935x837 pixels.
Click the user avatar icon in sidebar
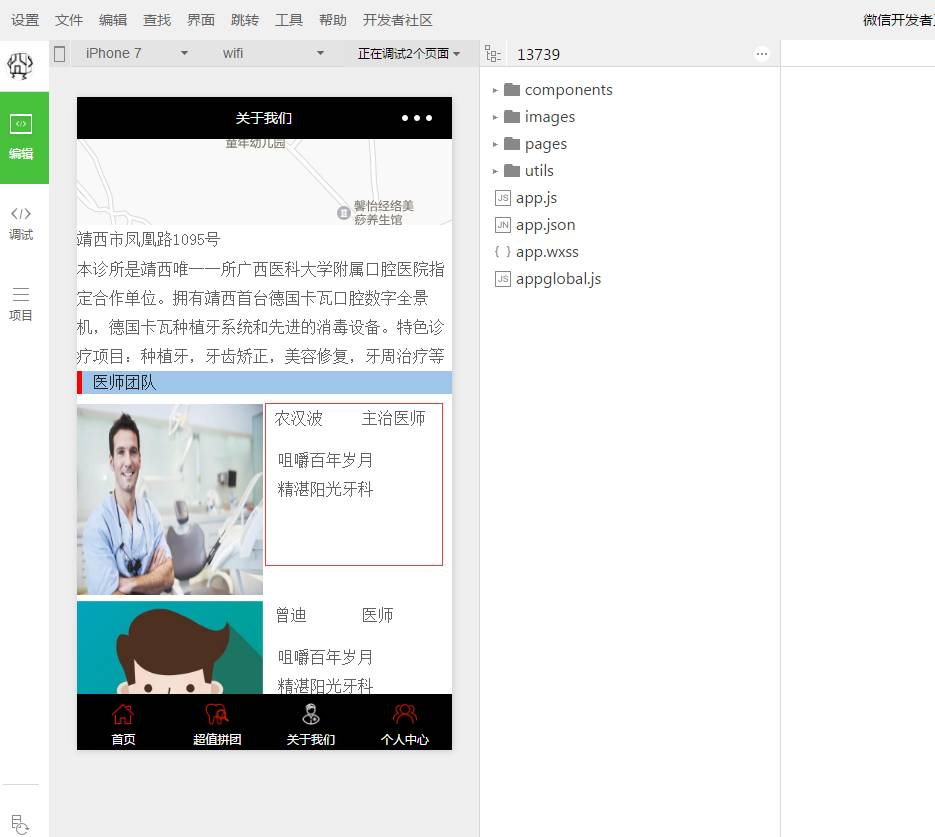click(x=20, y=66)
